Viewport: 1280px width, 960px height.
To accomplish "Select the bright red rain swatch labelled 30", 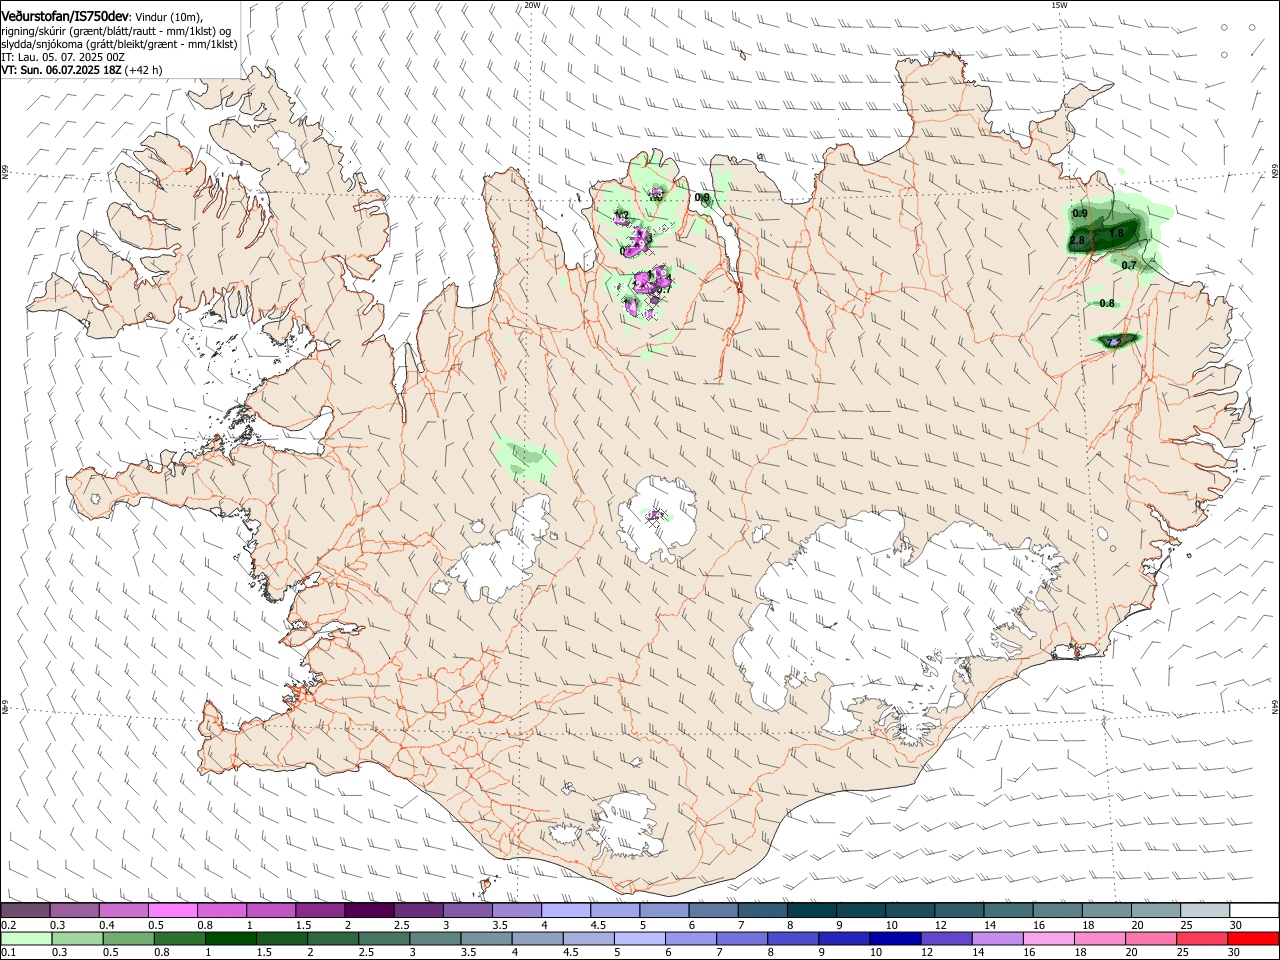I will tap(1254, 938).
